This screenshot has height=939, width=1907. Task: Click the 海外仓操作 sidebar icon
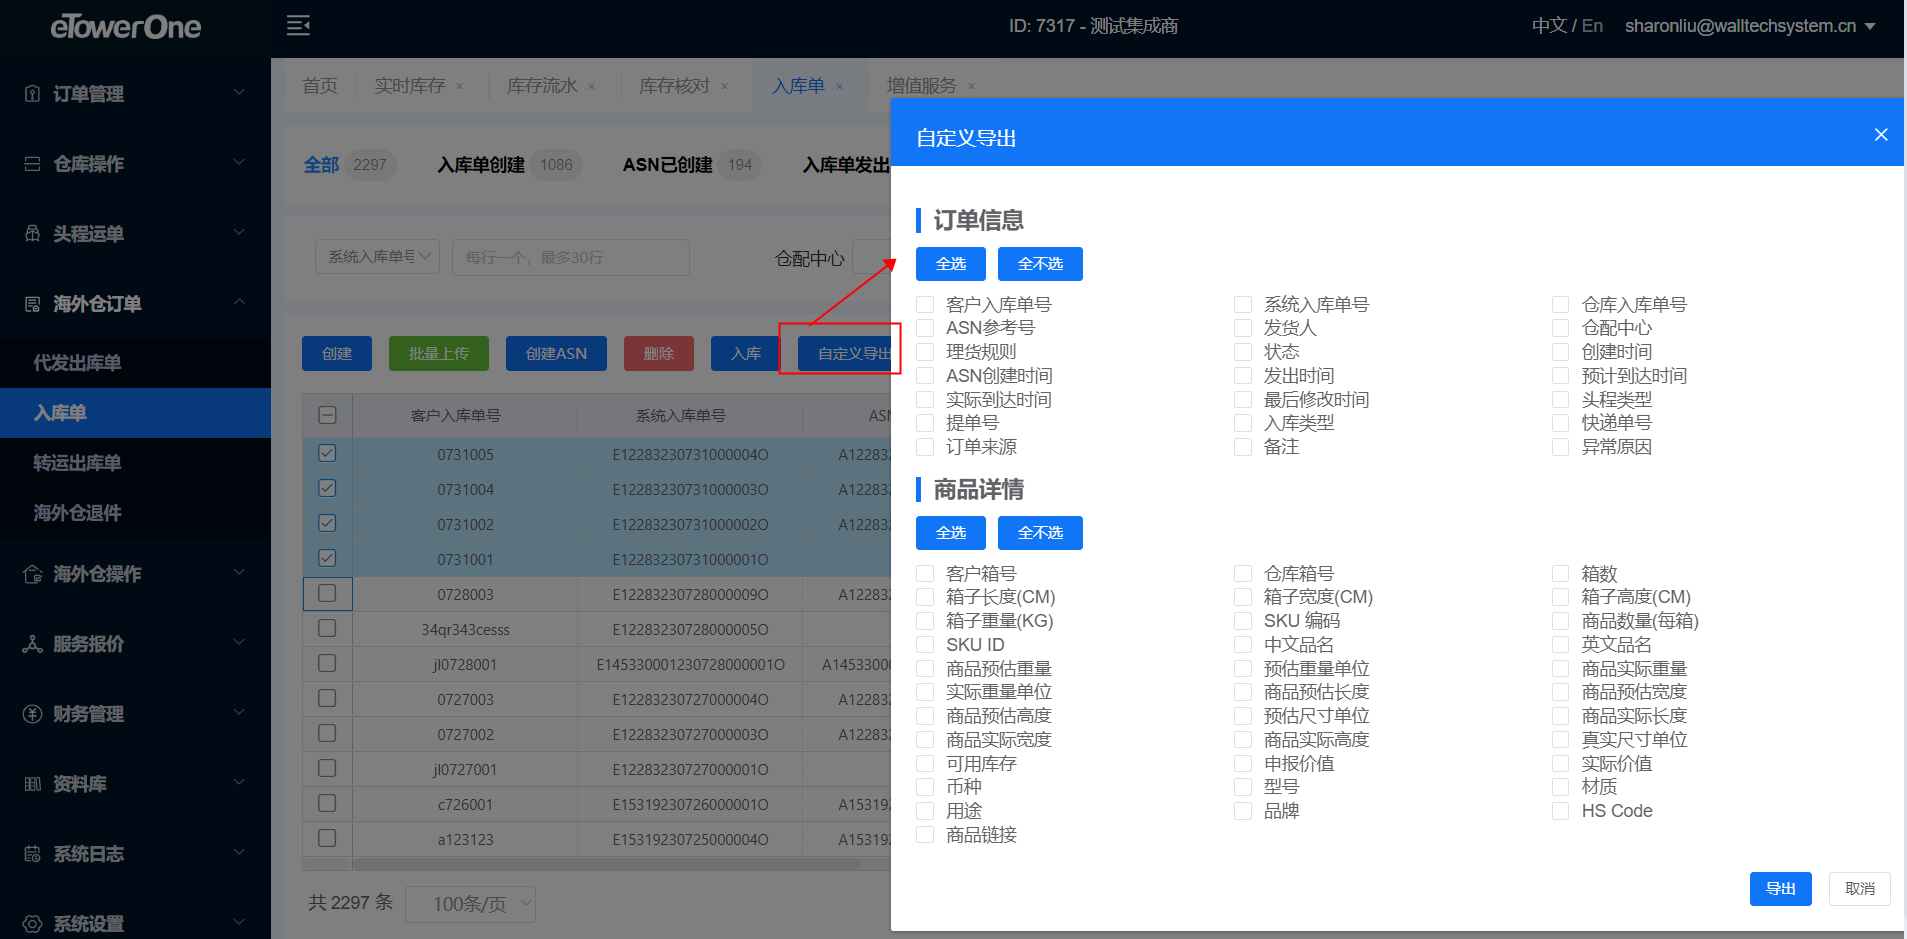tap(32, 574)
